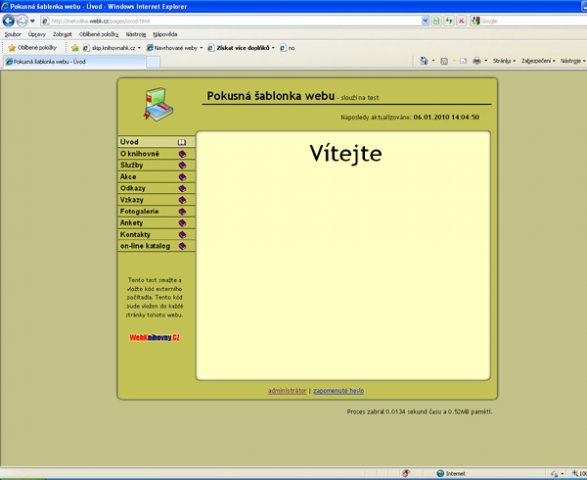The height and width of the screenshot is (480, 587).
Task: Click the printer icon in command bar
Action: coord(476,61)
